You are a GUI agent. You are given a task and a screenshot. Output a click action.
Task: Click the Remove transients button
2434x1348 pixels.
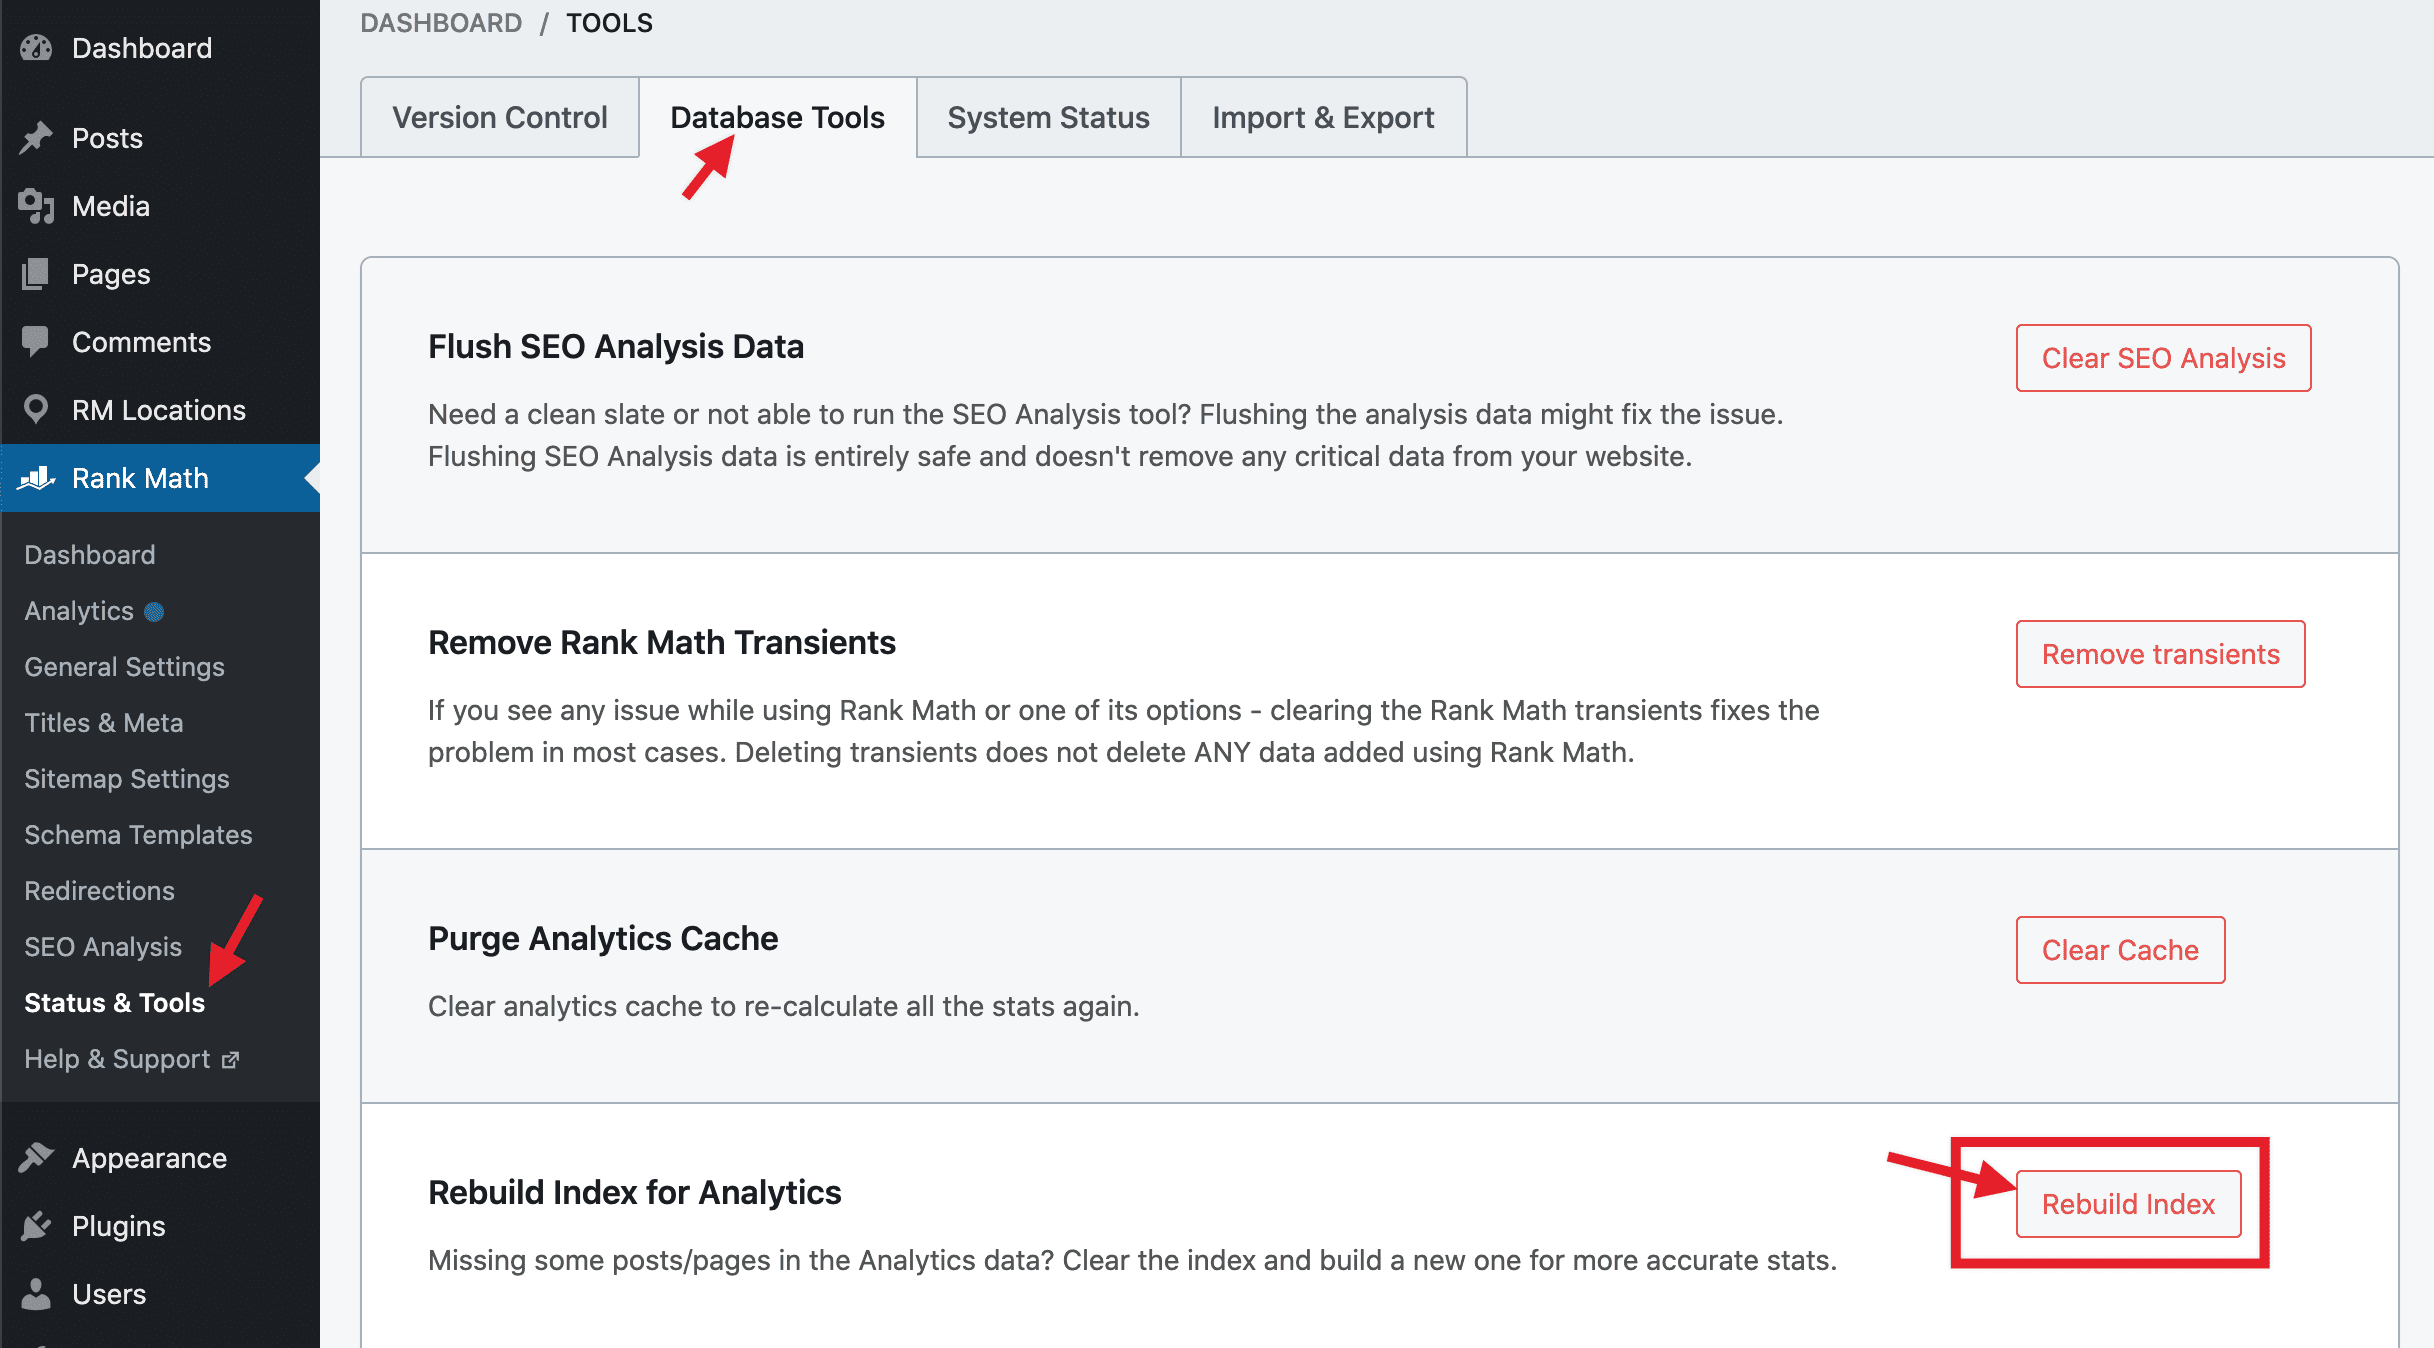[x=2160, y=654]
